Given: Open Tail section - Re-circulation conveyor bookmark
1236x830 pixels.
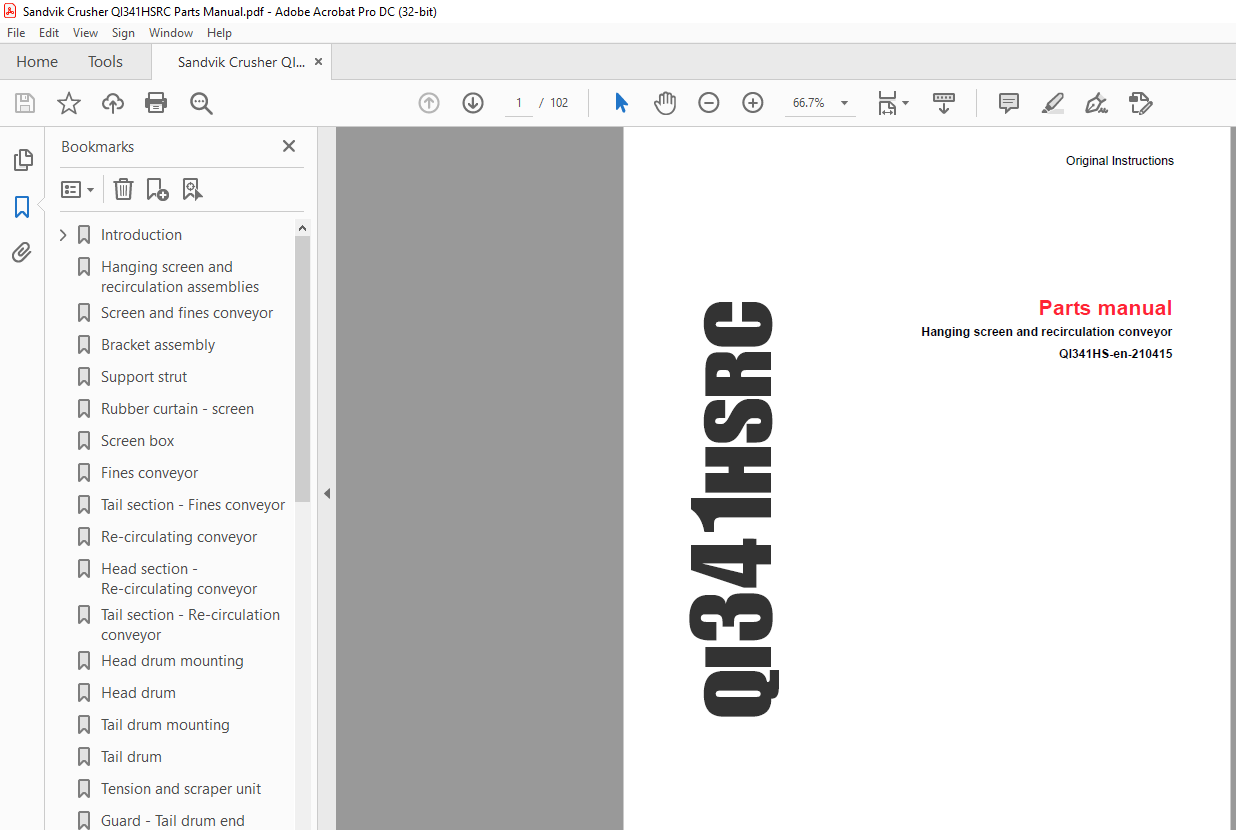Looking at the screenshot, I should coord(190,625).
